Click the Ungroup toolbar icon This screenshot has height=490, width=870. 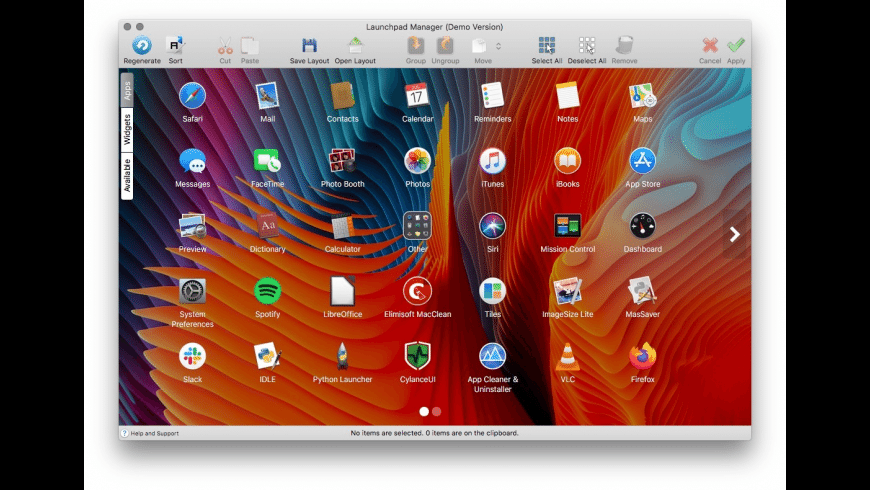point(445,46)
